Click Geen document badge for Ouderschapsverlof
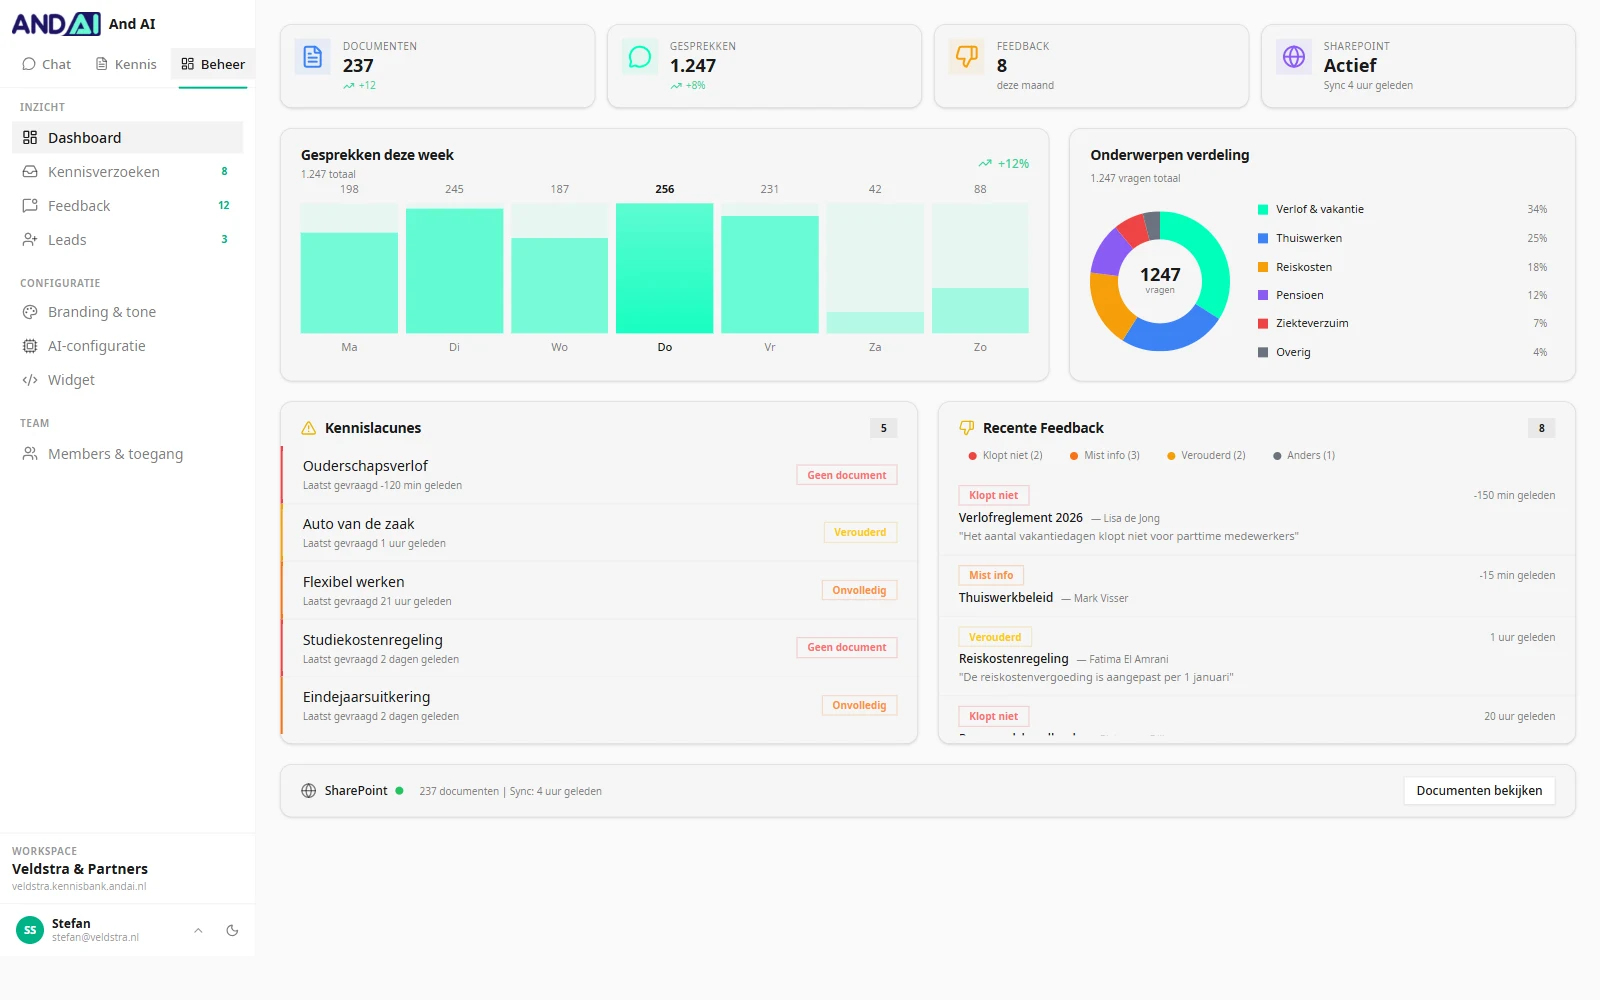Screen dimensions: 1600x1000 [847, 476]
